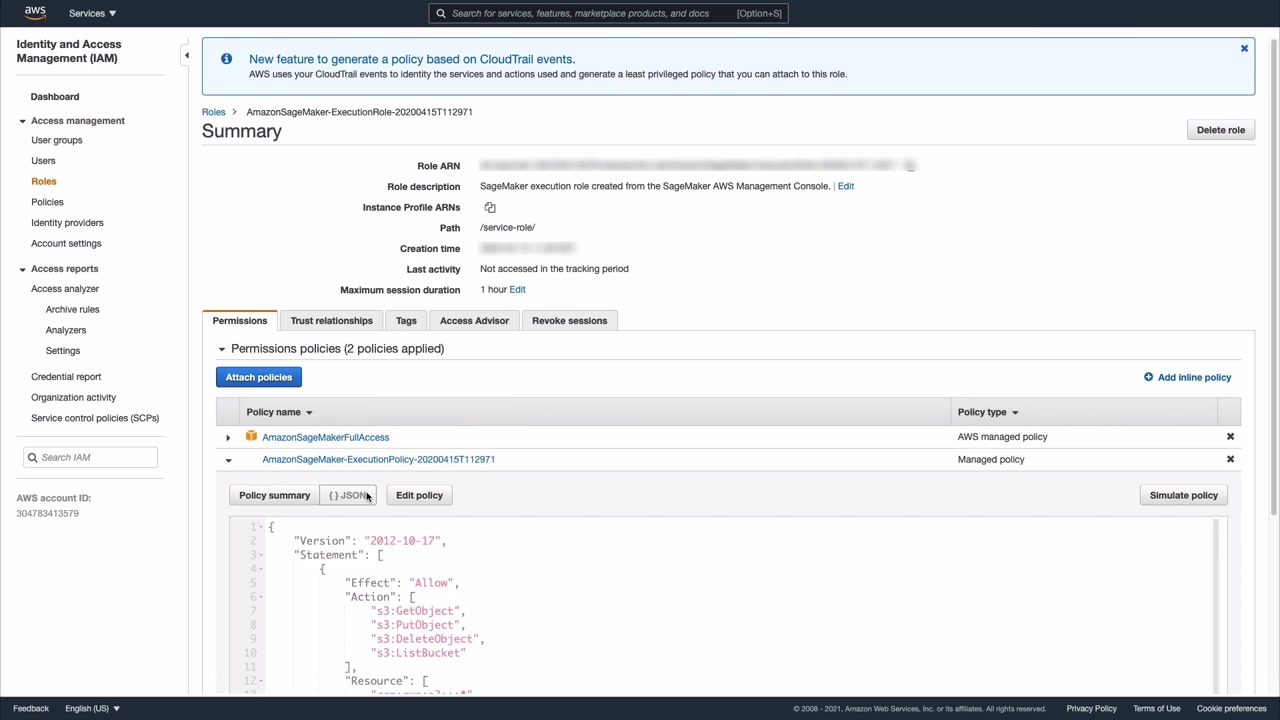The height and width of the screenshot is (720, 1280).
Task: Open Access analyzer in the sidebar
Action: [x=65, y=289]
